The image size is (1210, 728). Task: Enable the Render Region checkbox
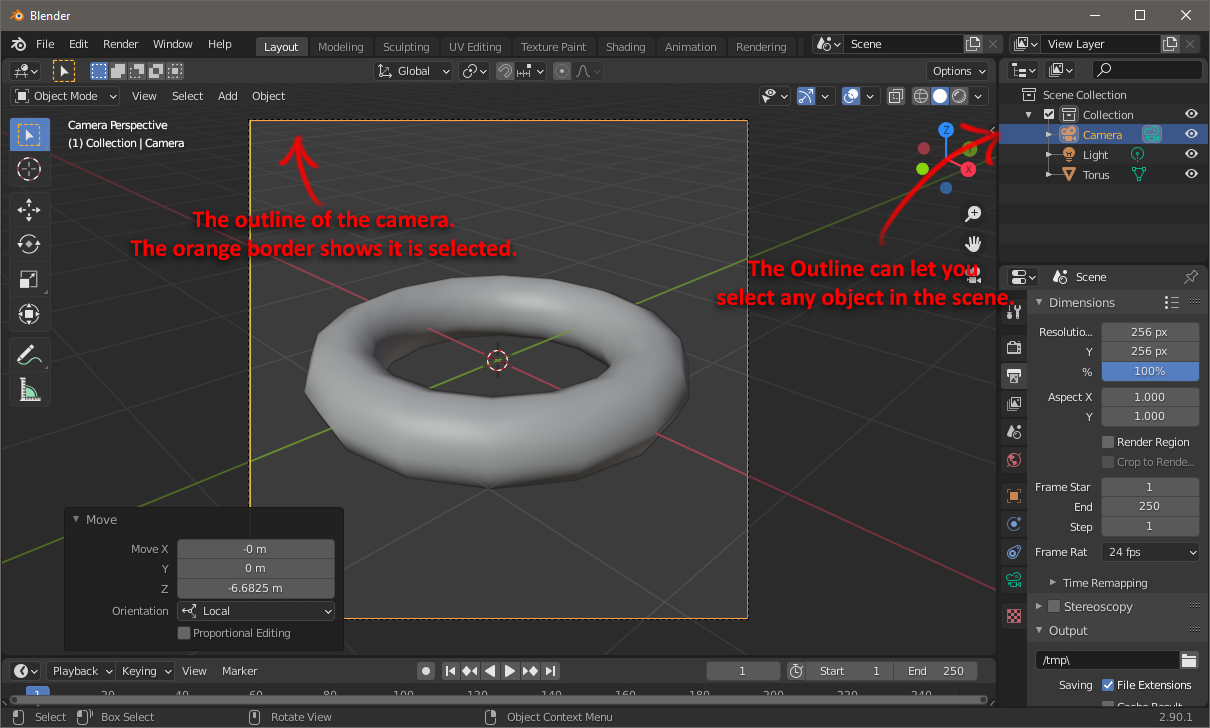(1108, 442)
